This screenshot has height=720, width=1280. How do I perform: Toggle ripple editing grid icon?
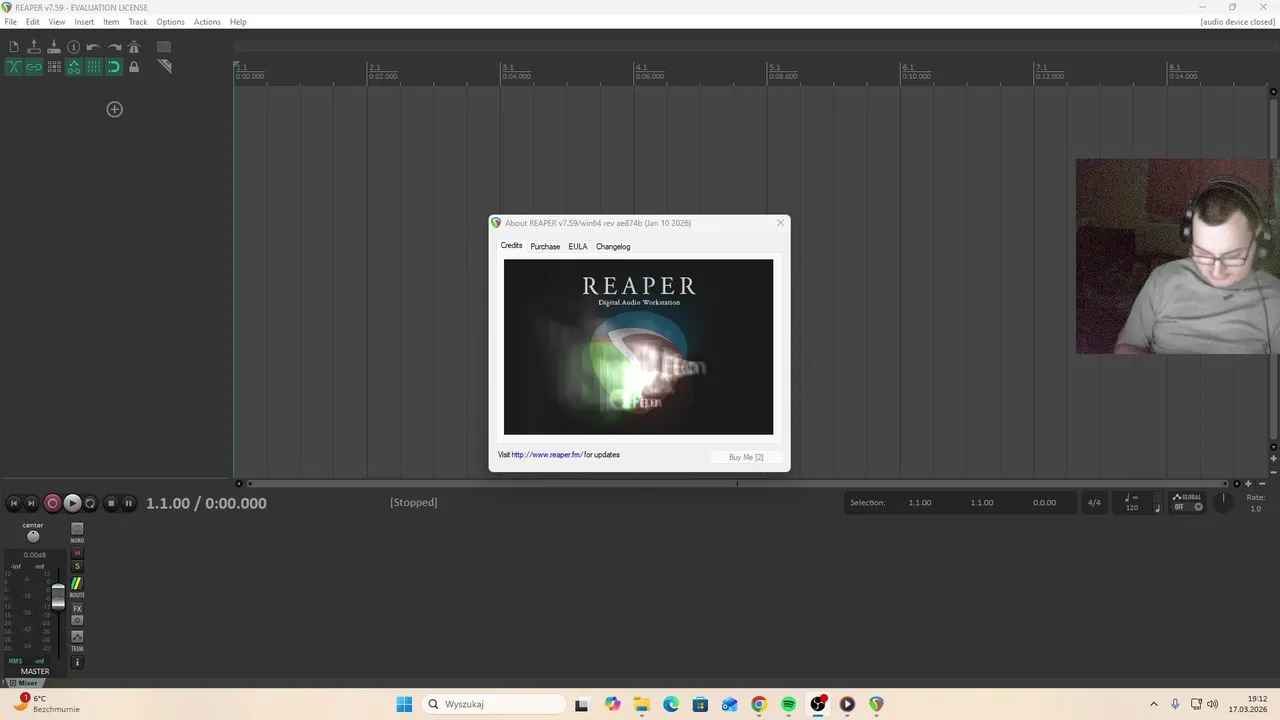click(x=54, y=67)
